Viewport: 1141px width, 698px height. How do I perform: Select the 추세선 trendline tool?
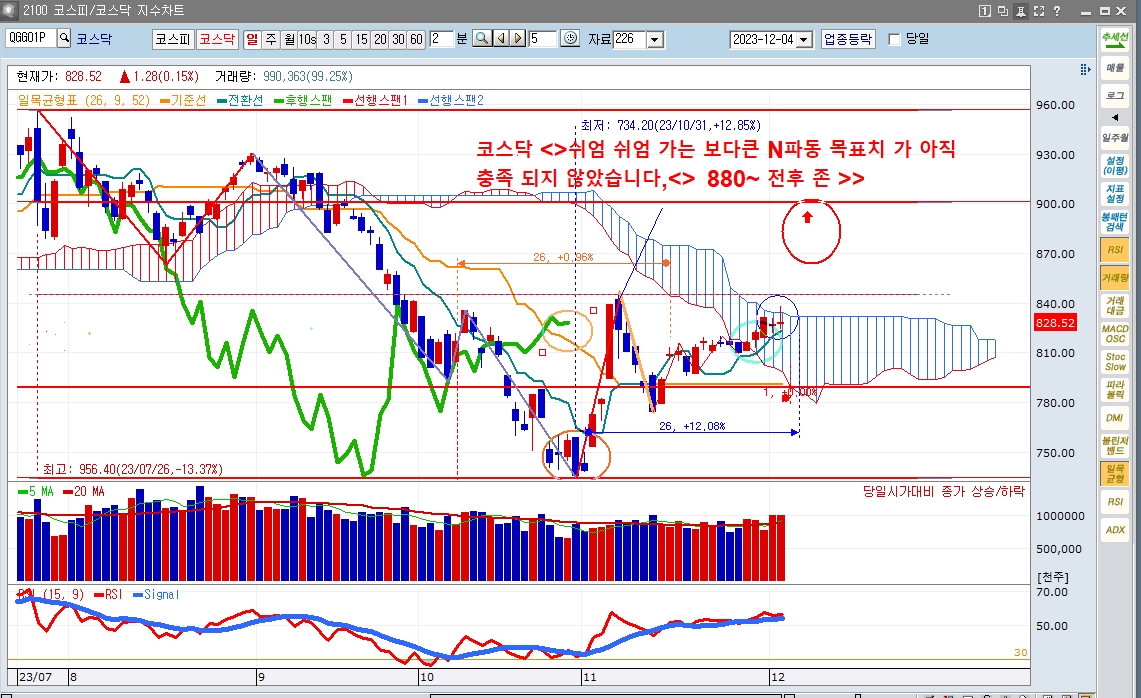pyautogui.click(x=1115, y=40)
